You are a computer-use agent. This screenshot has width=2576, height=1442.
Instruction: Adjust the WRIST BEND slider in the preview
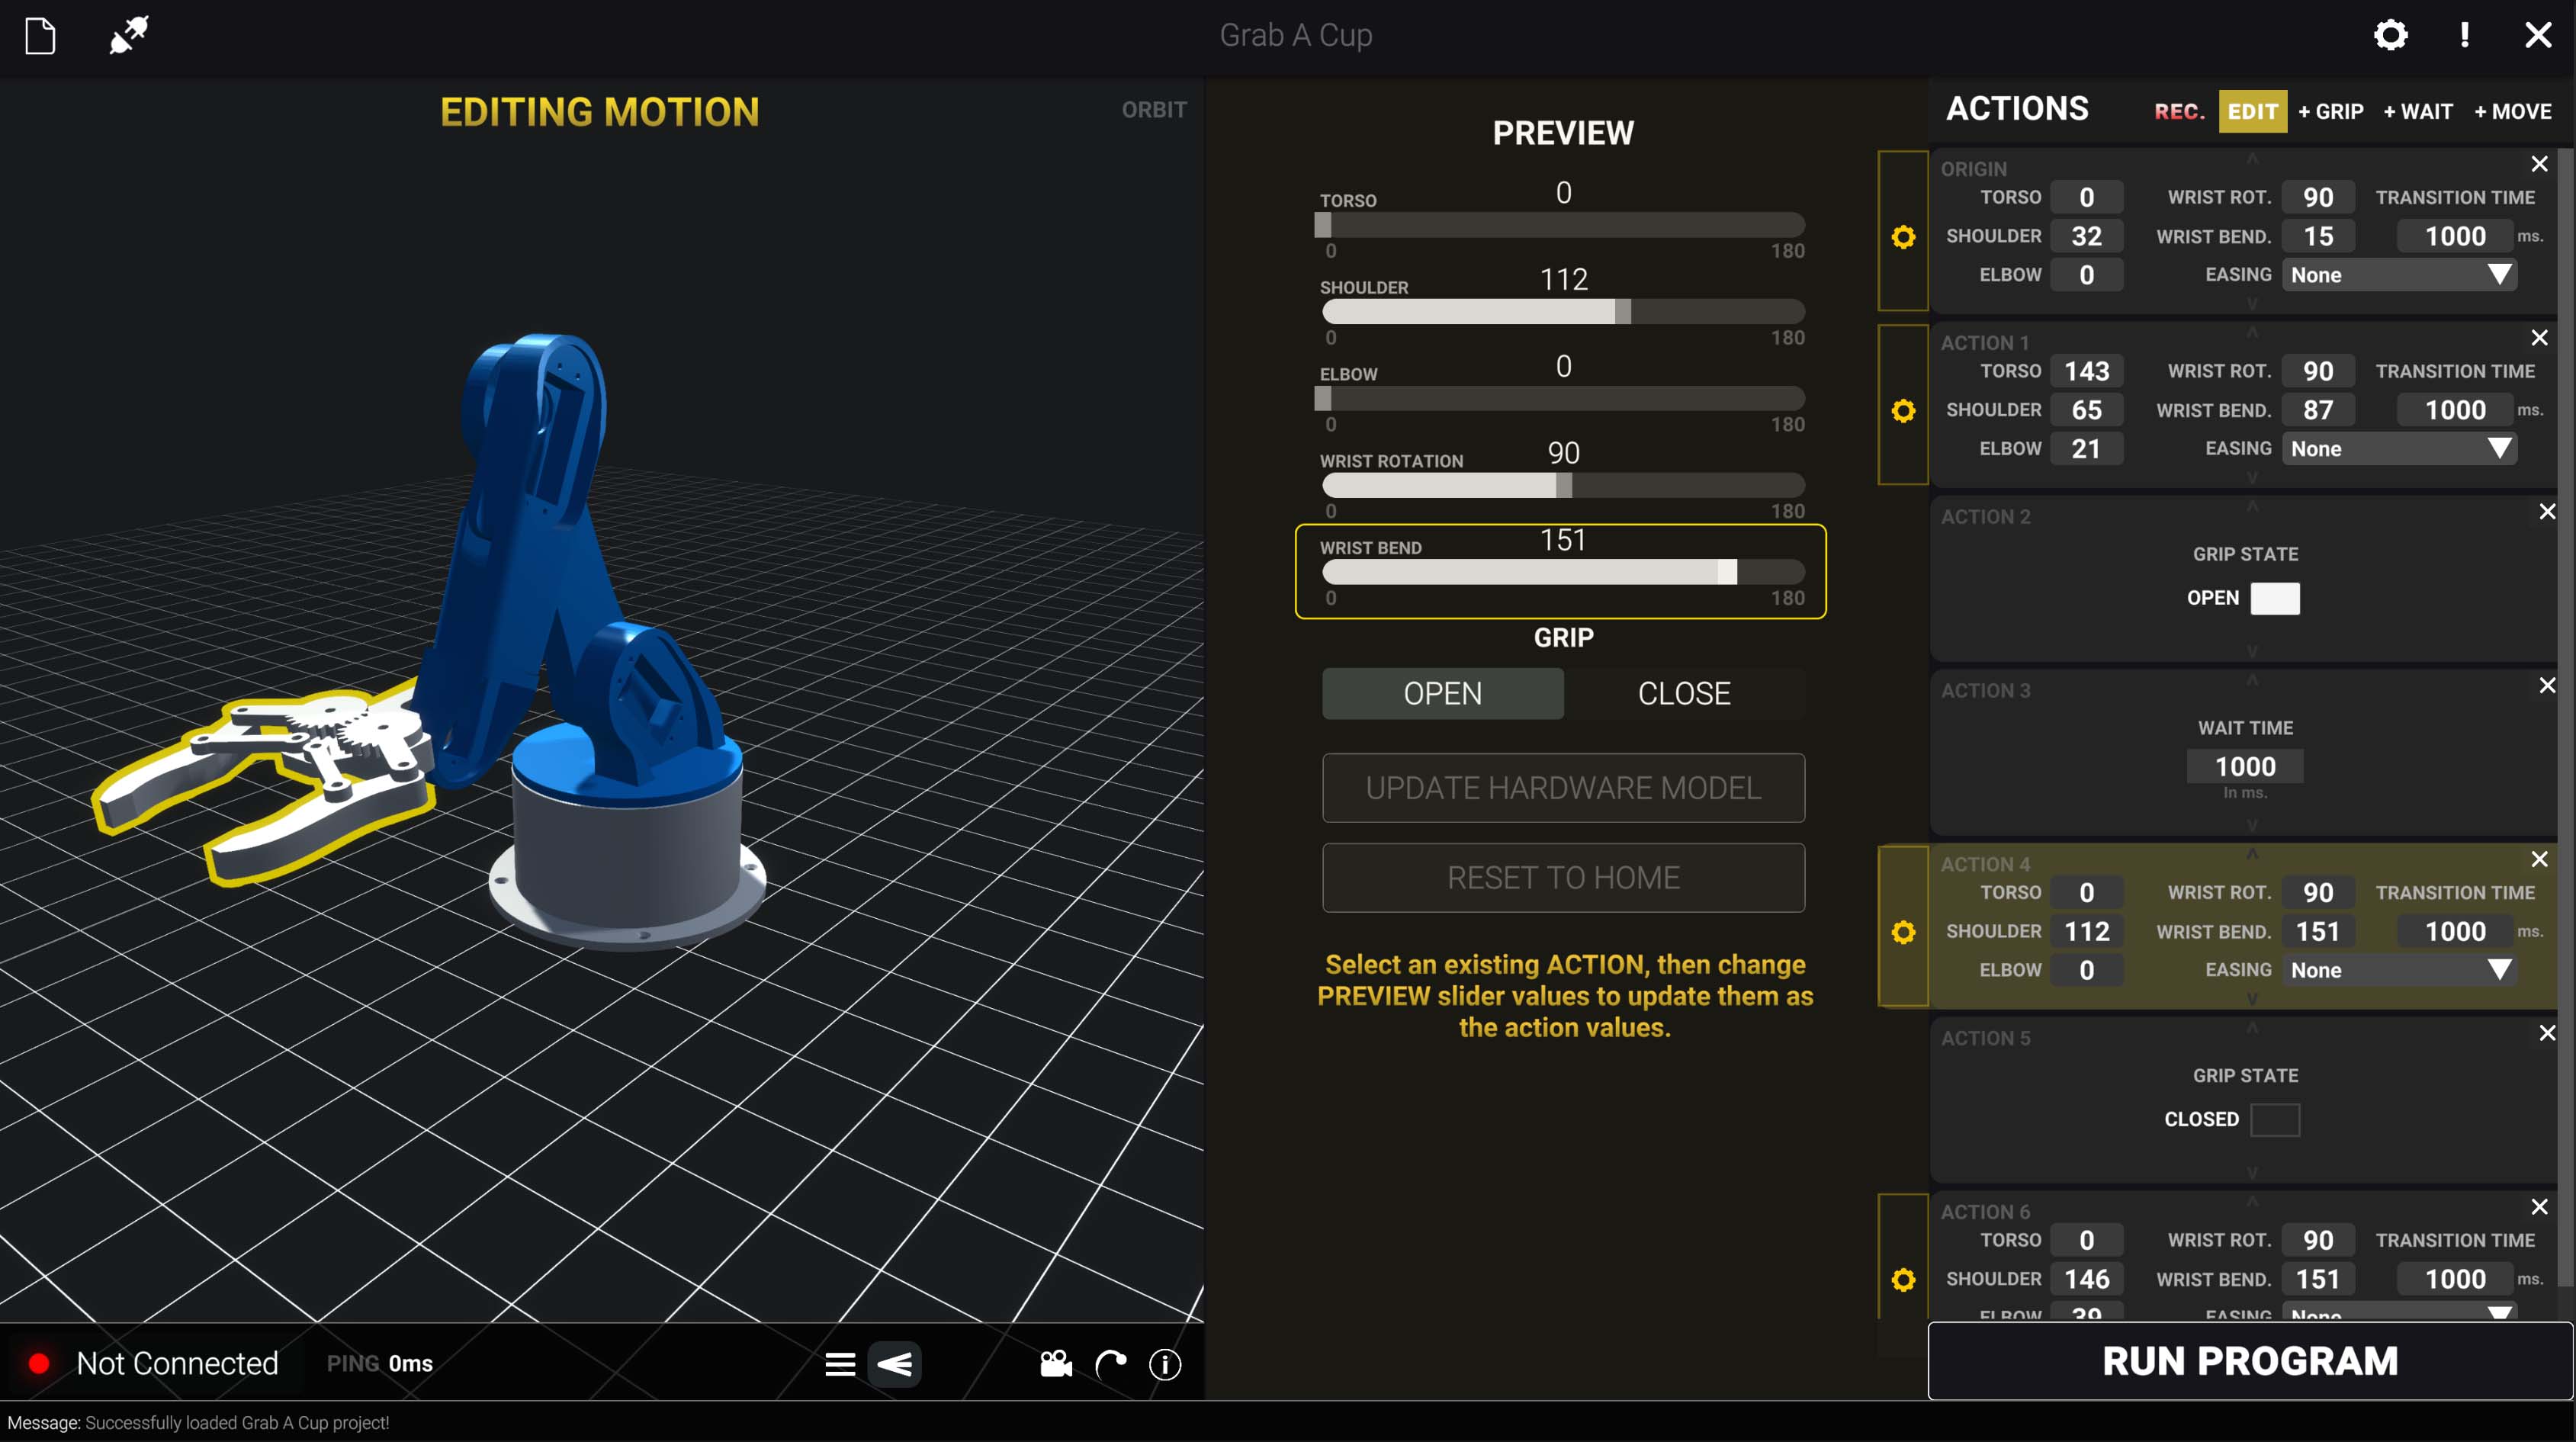tap(1563, 572)
